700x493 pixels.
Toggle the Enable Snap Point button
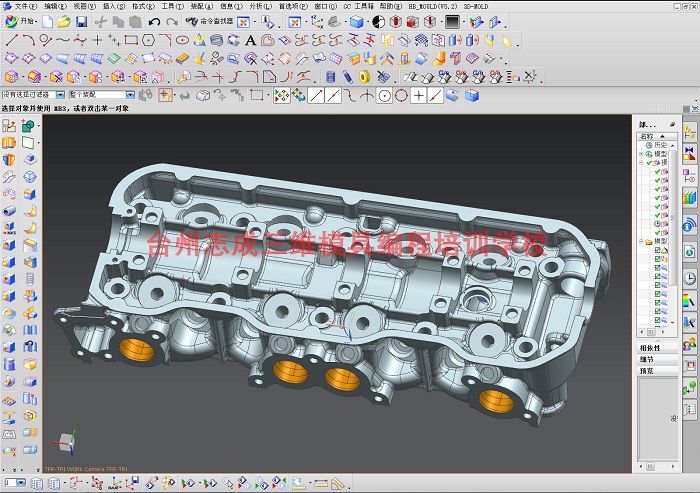coord(282,96)
